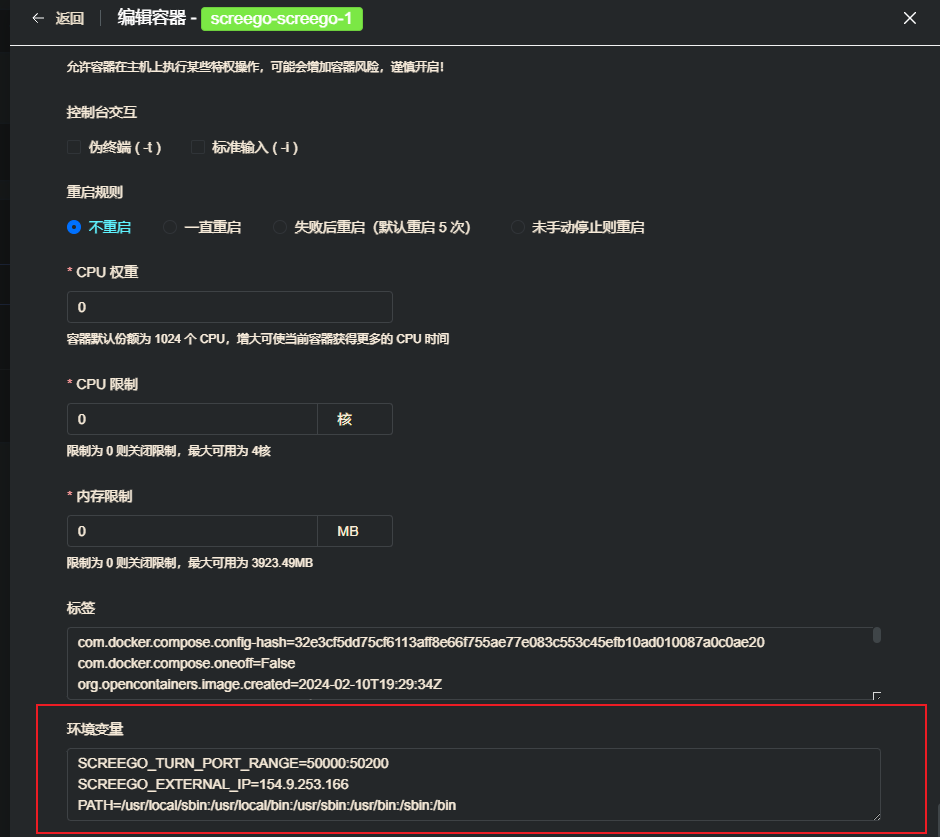
Task: Enable the 伪终端 (-t) checkbox
Action: tap(73, 146)
